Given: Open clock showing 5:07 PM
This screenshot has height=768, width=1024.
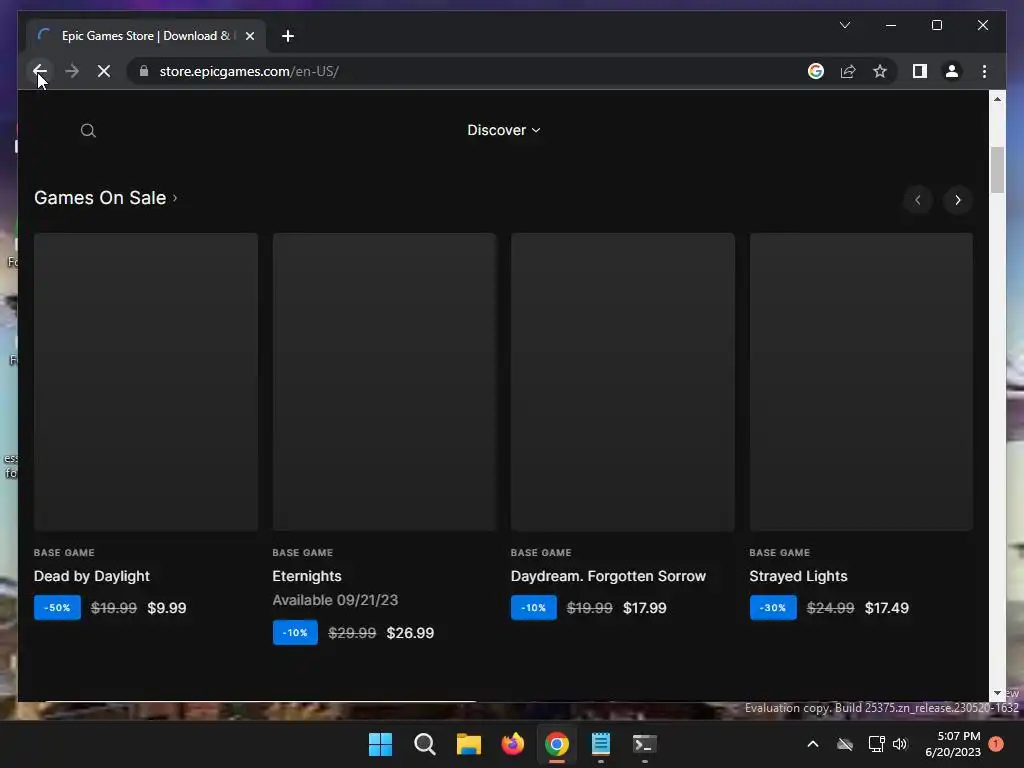Looking at the screenshot, I should tap(952, 744).
